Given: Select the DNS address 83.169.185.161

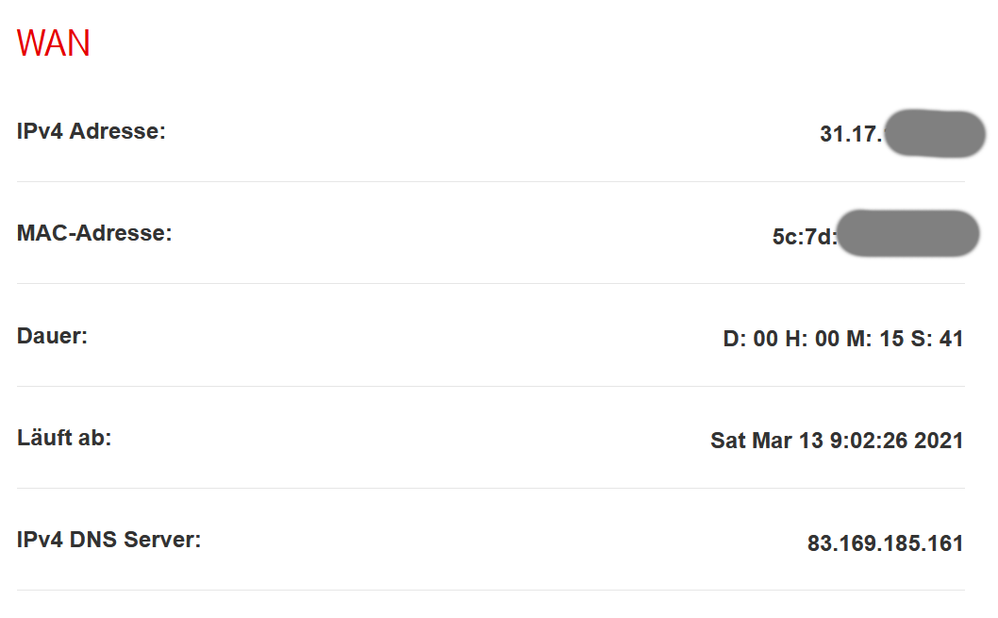Looking at the screenshot, I should 885,544.
